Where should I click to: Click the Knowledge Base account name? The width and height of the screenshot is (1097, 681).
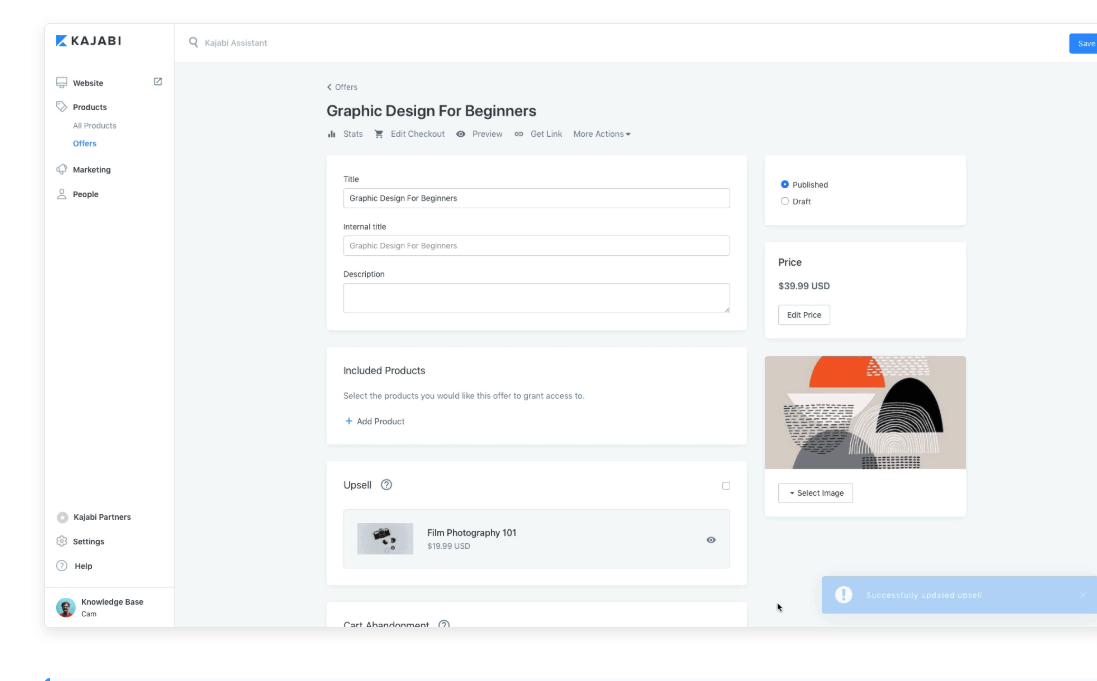112,602
